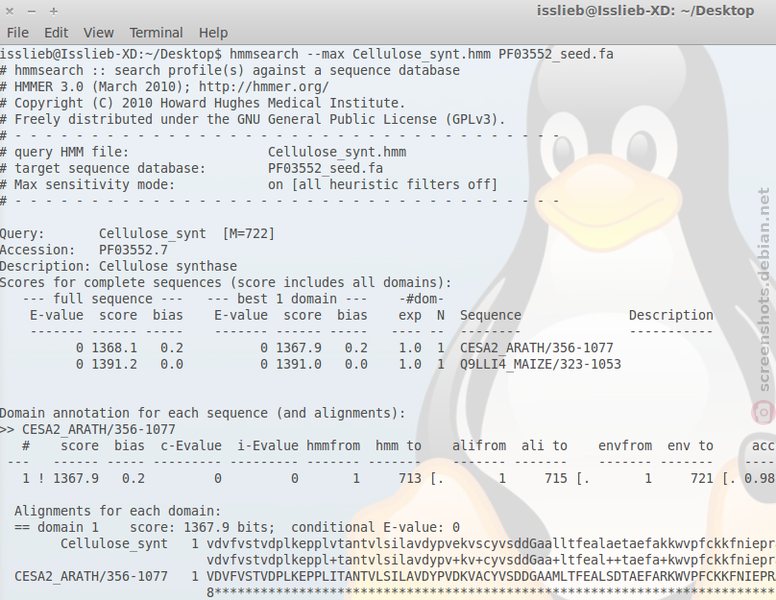Click the 'Alignments for each domain:' line
This screenshot has height=600, width=776.
118,511
